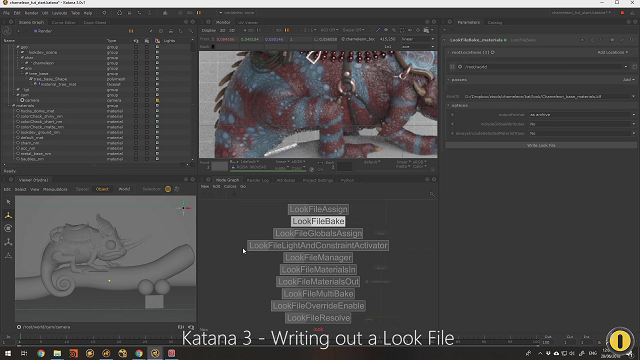Open the Windows Start menu
This screenshot has height=360, width=640.
8,353
